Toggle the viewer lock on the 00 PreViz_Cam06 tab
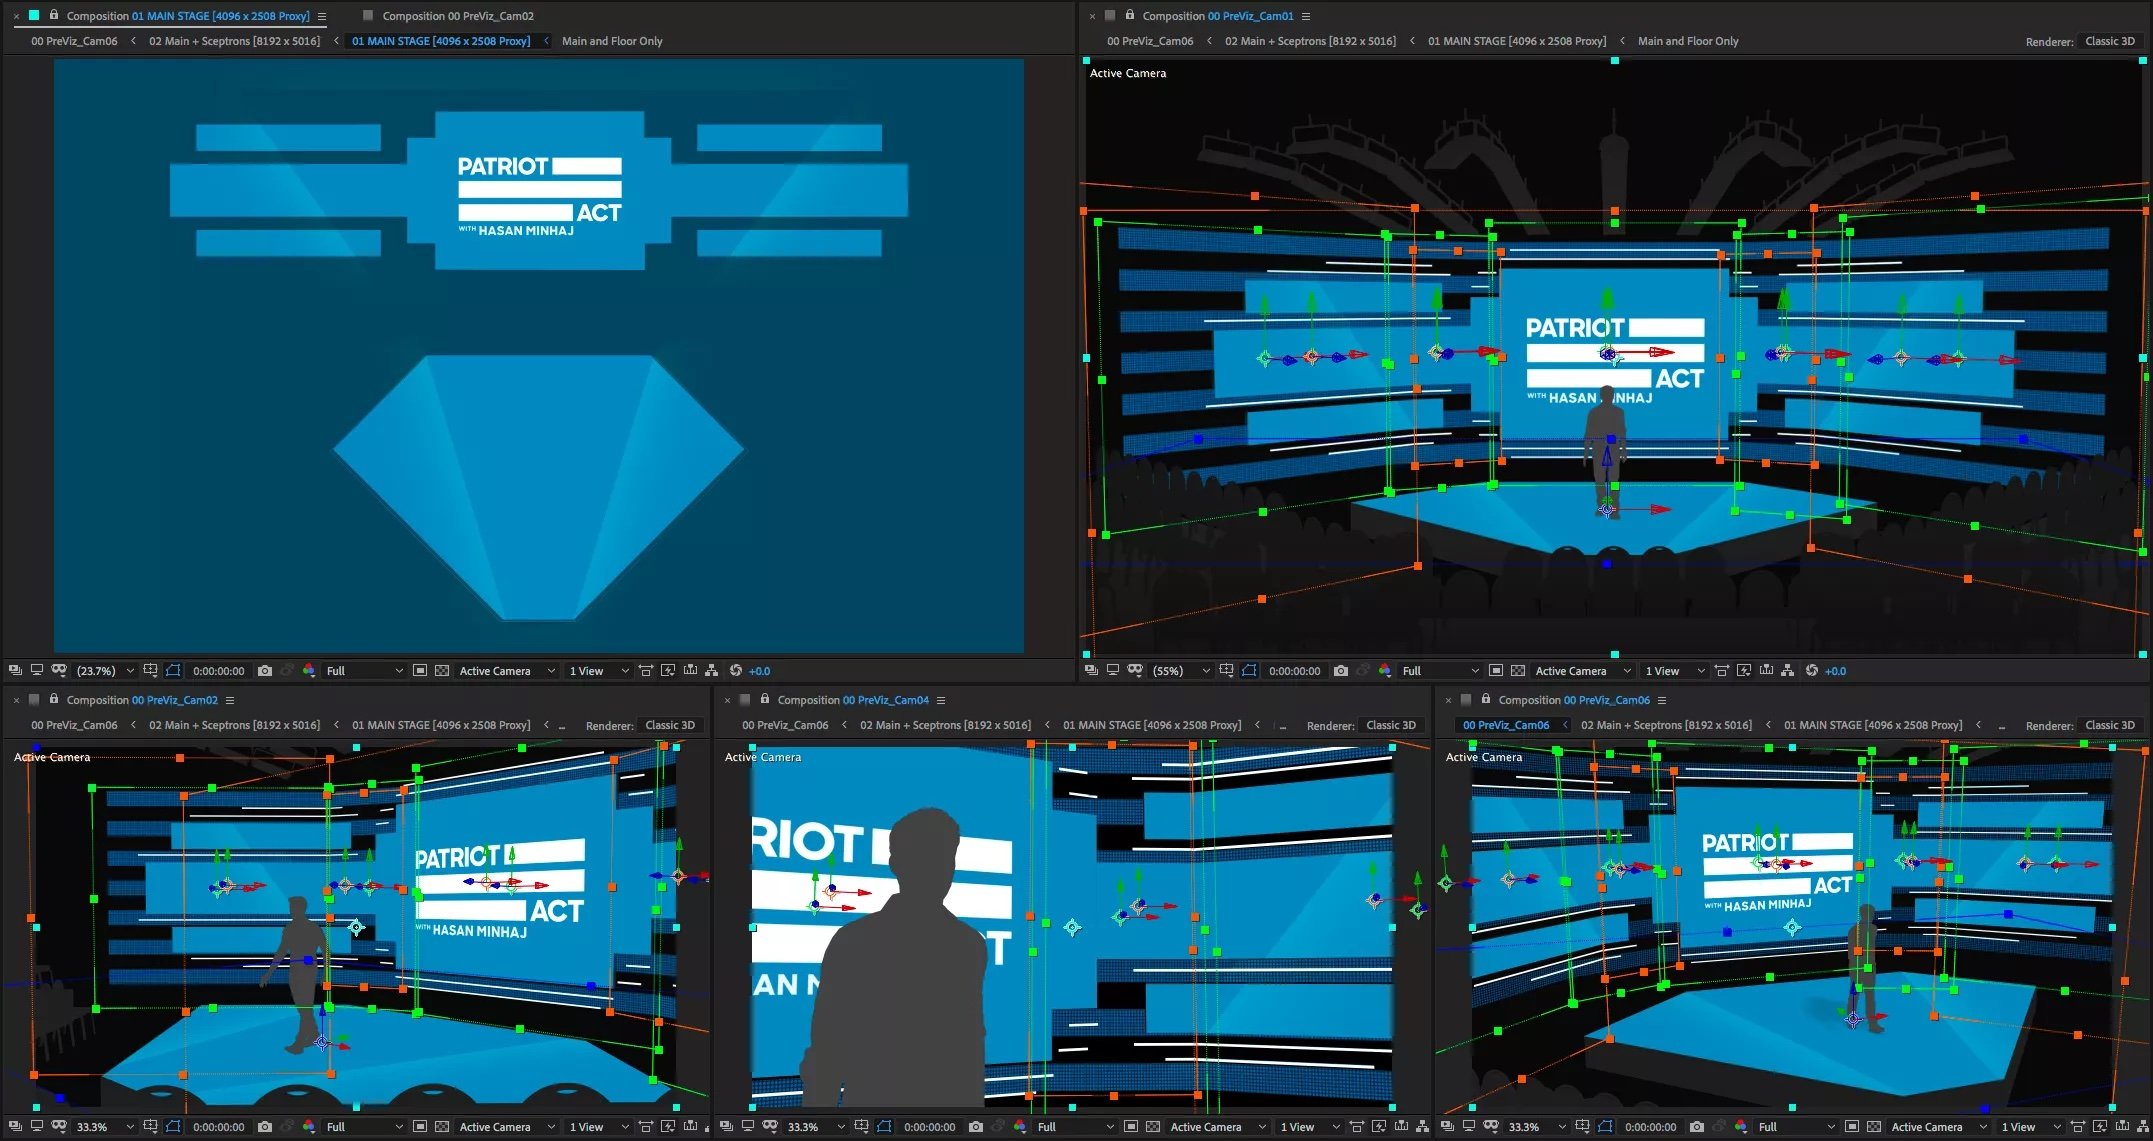2153x1141 pixels. [1486, 699]
